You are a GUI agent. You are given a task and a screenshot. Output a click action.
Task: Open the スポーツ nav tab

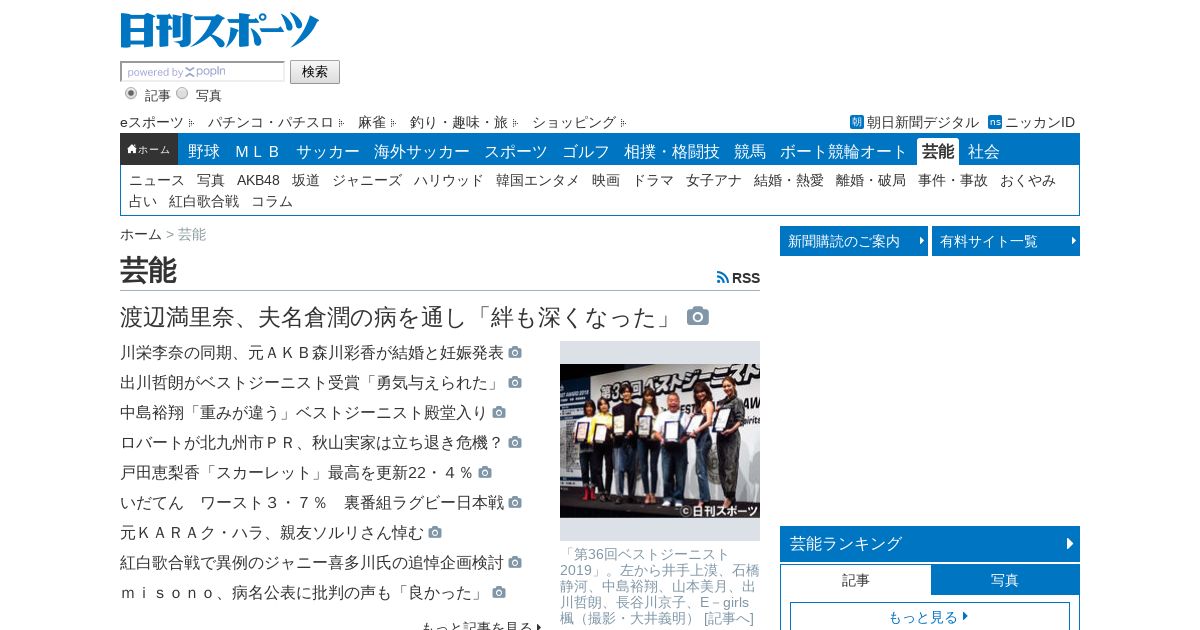516,152
